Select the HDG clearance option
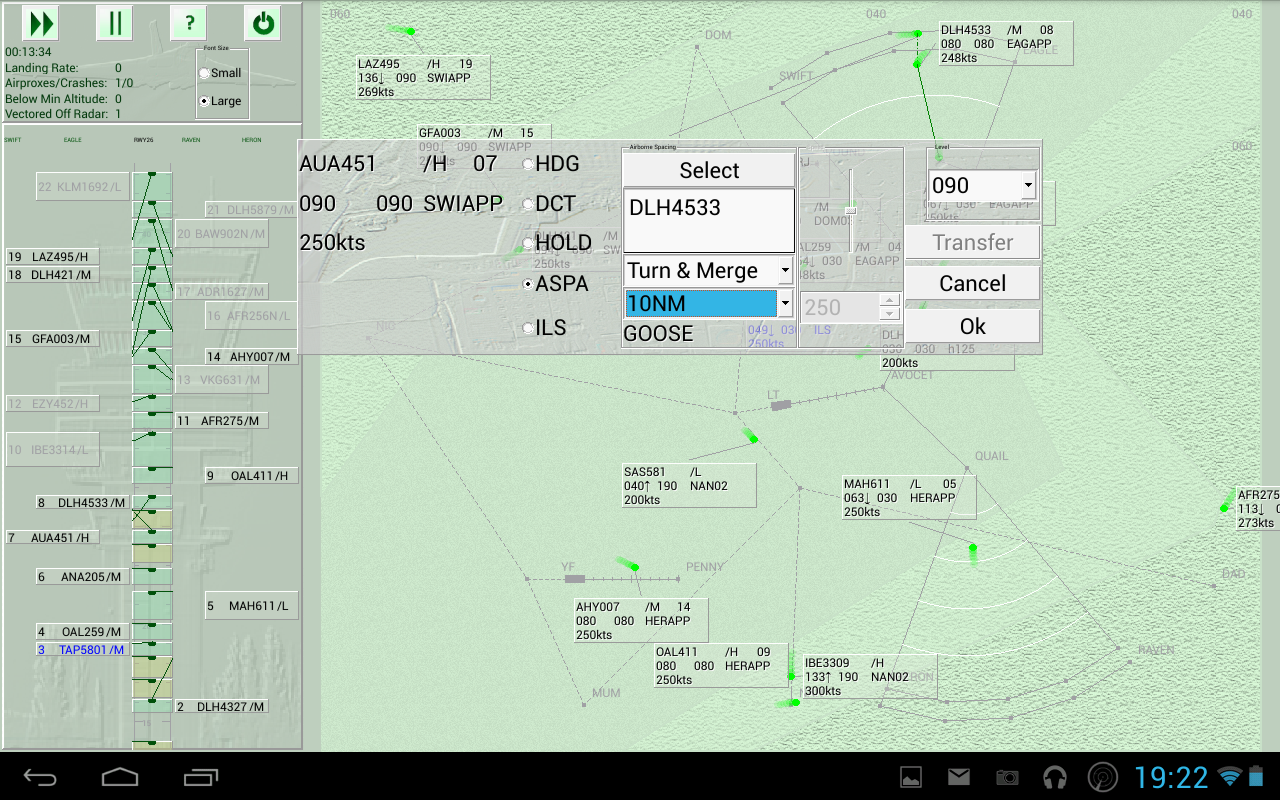Viewport: 1280px width, 800px height. 551,164
